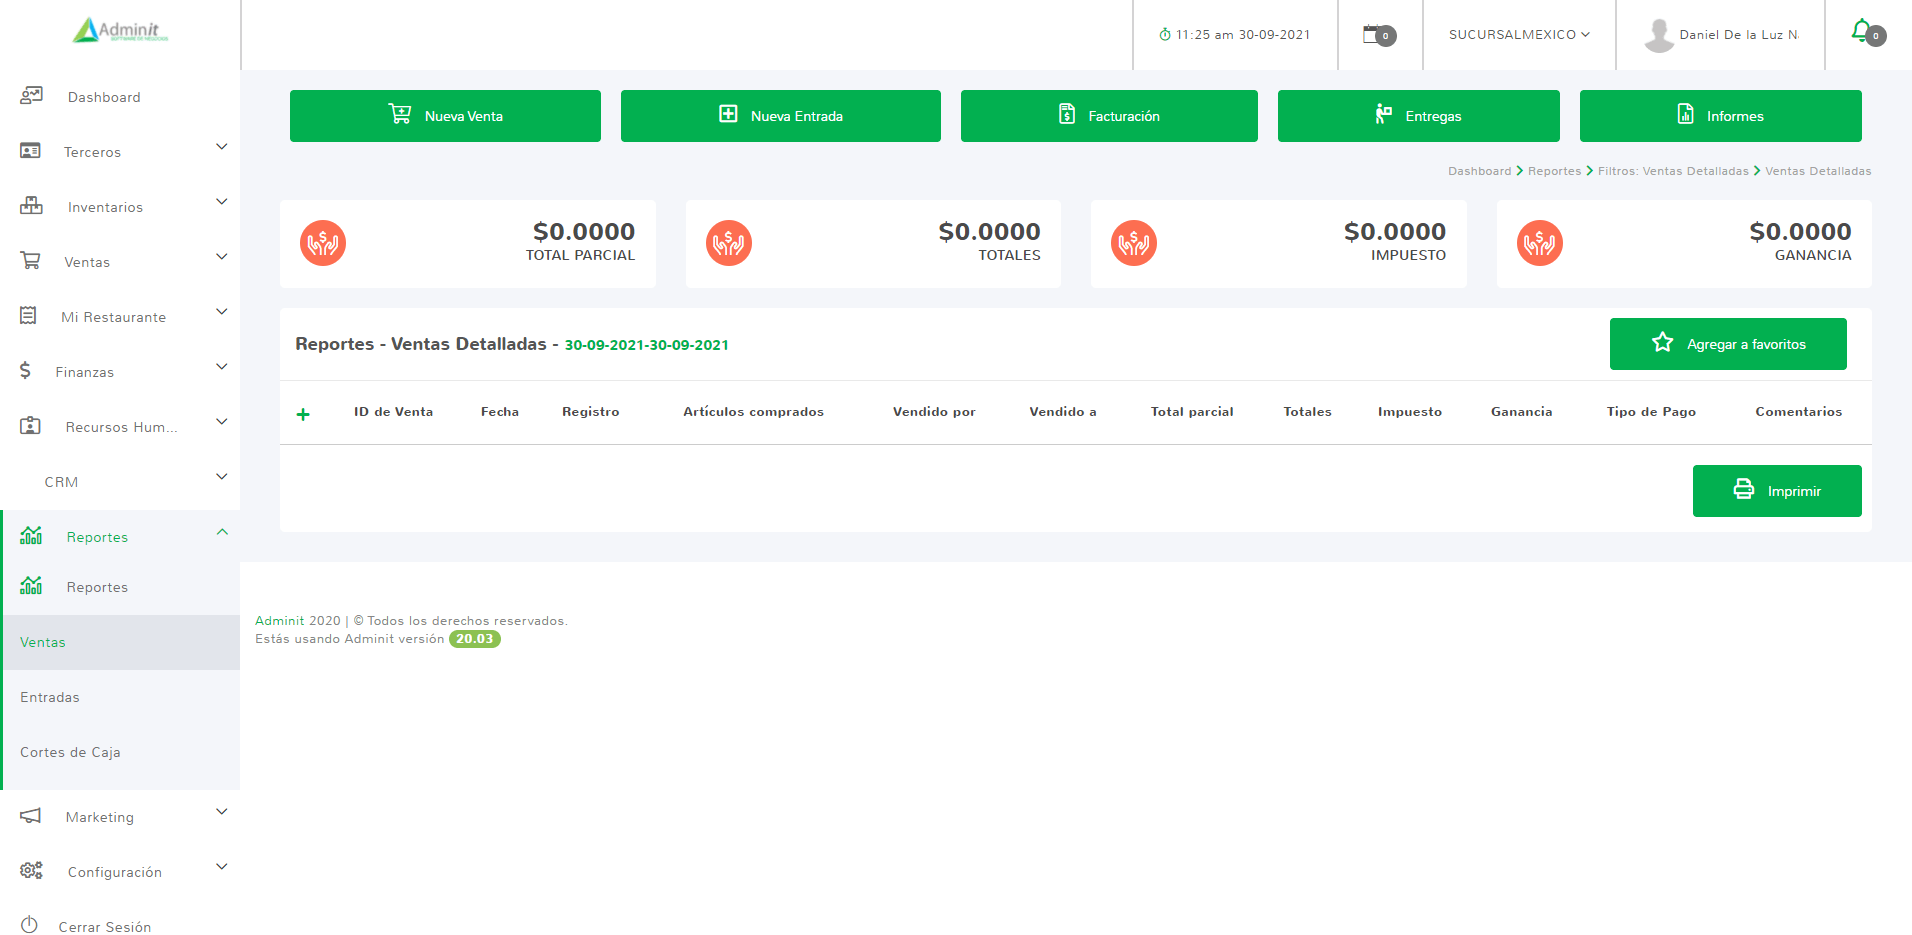The width and height of the screenshot is (1912, 935).
Task: Click the Total Parcial orange money icon
Action: (x=323, y=243)
